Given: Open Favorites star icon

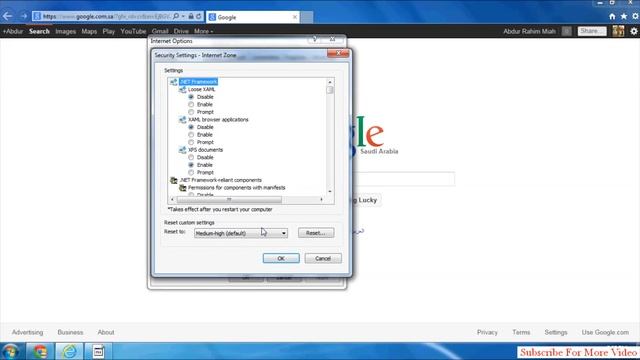Looking at the screenshot, I should click(x=624, y=16).
